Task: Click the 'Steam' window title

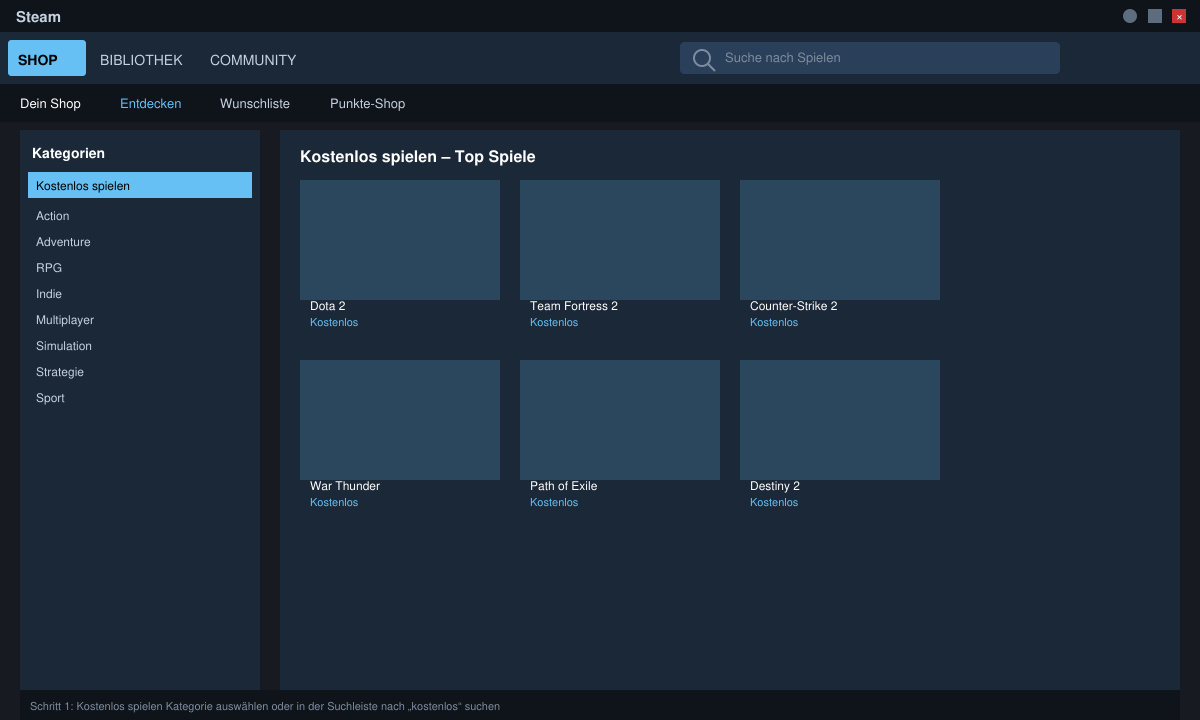Action: click(x=38, y=17)
